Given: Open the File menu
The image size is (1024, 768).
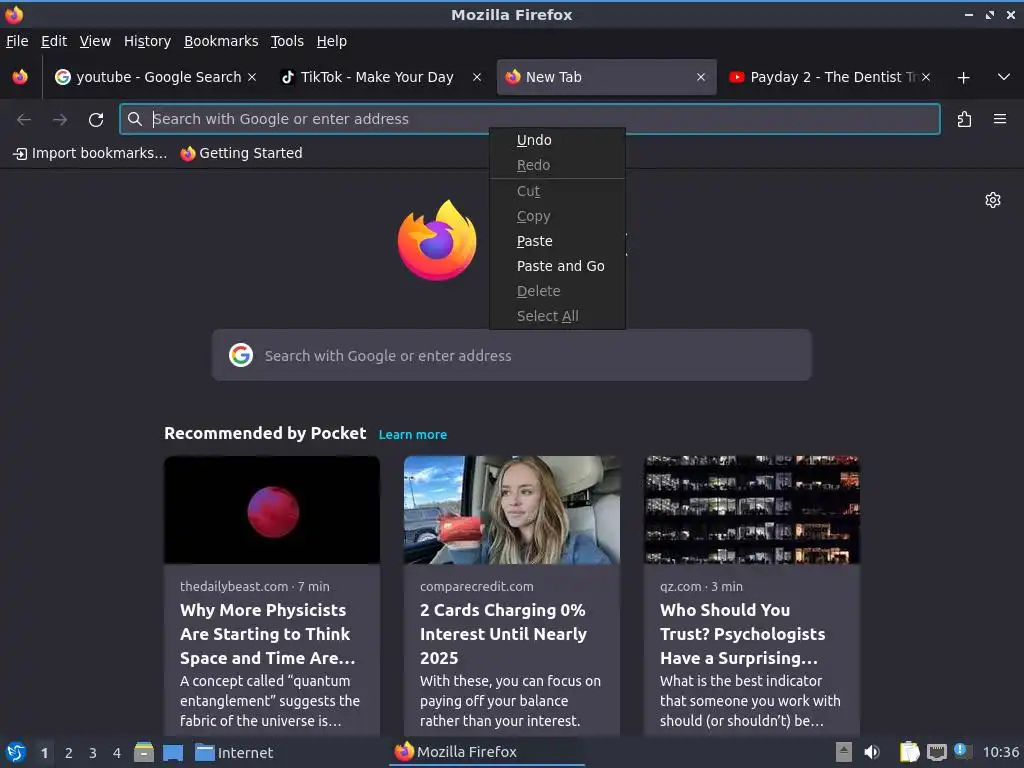Looking at the screenshot, I should (17, 41).
